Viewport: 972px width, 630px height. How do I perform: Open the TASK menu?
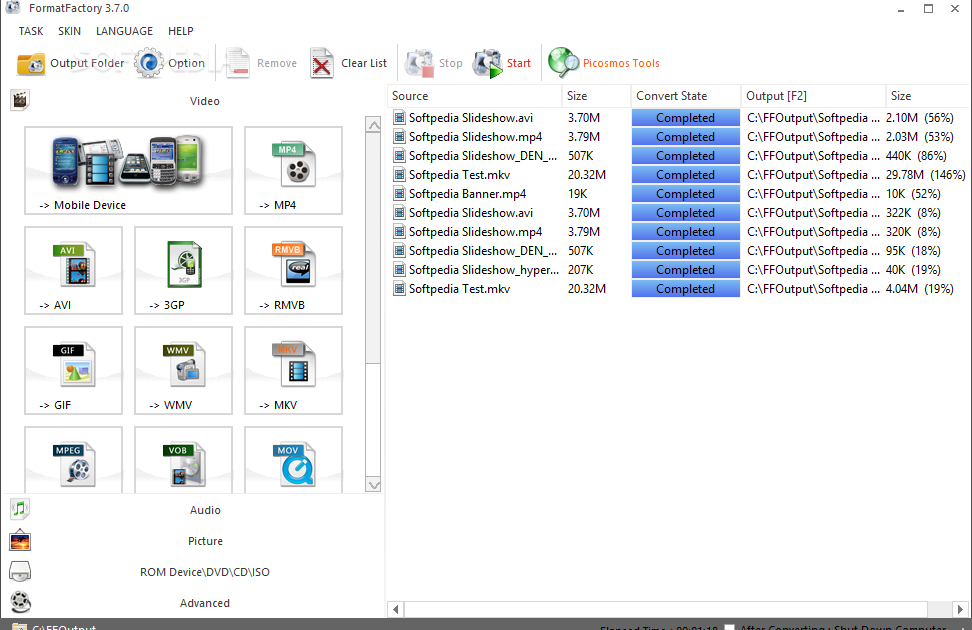[30, 31]
